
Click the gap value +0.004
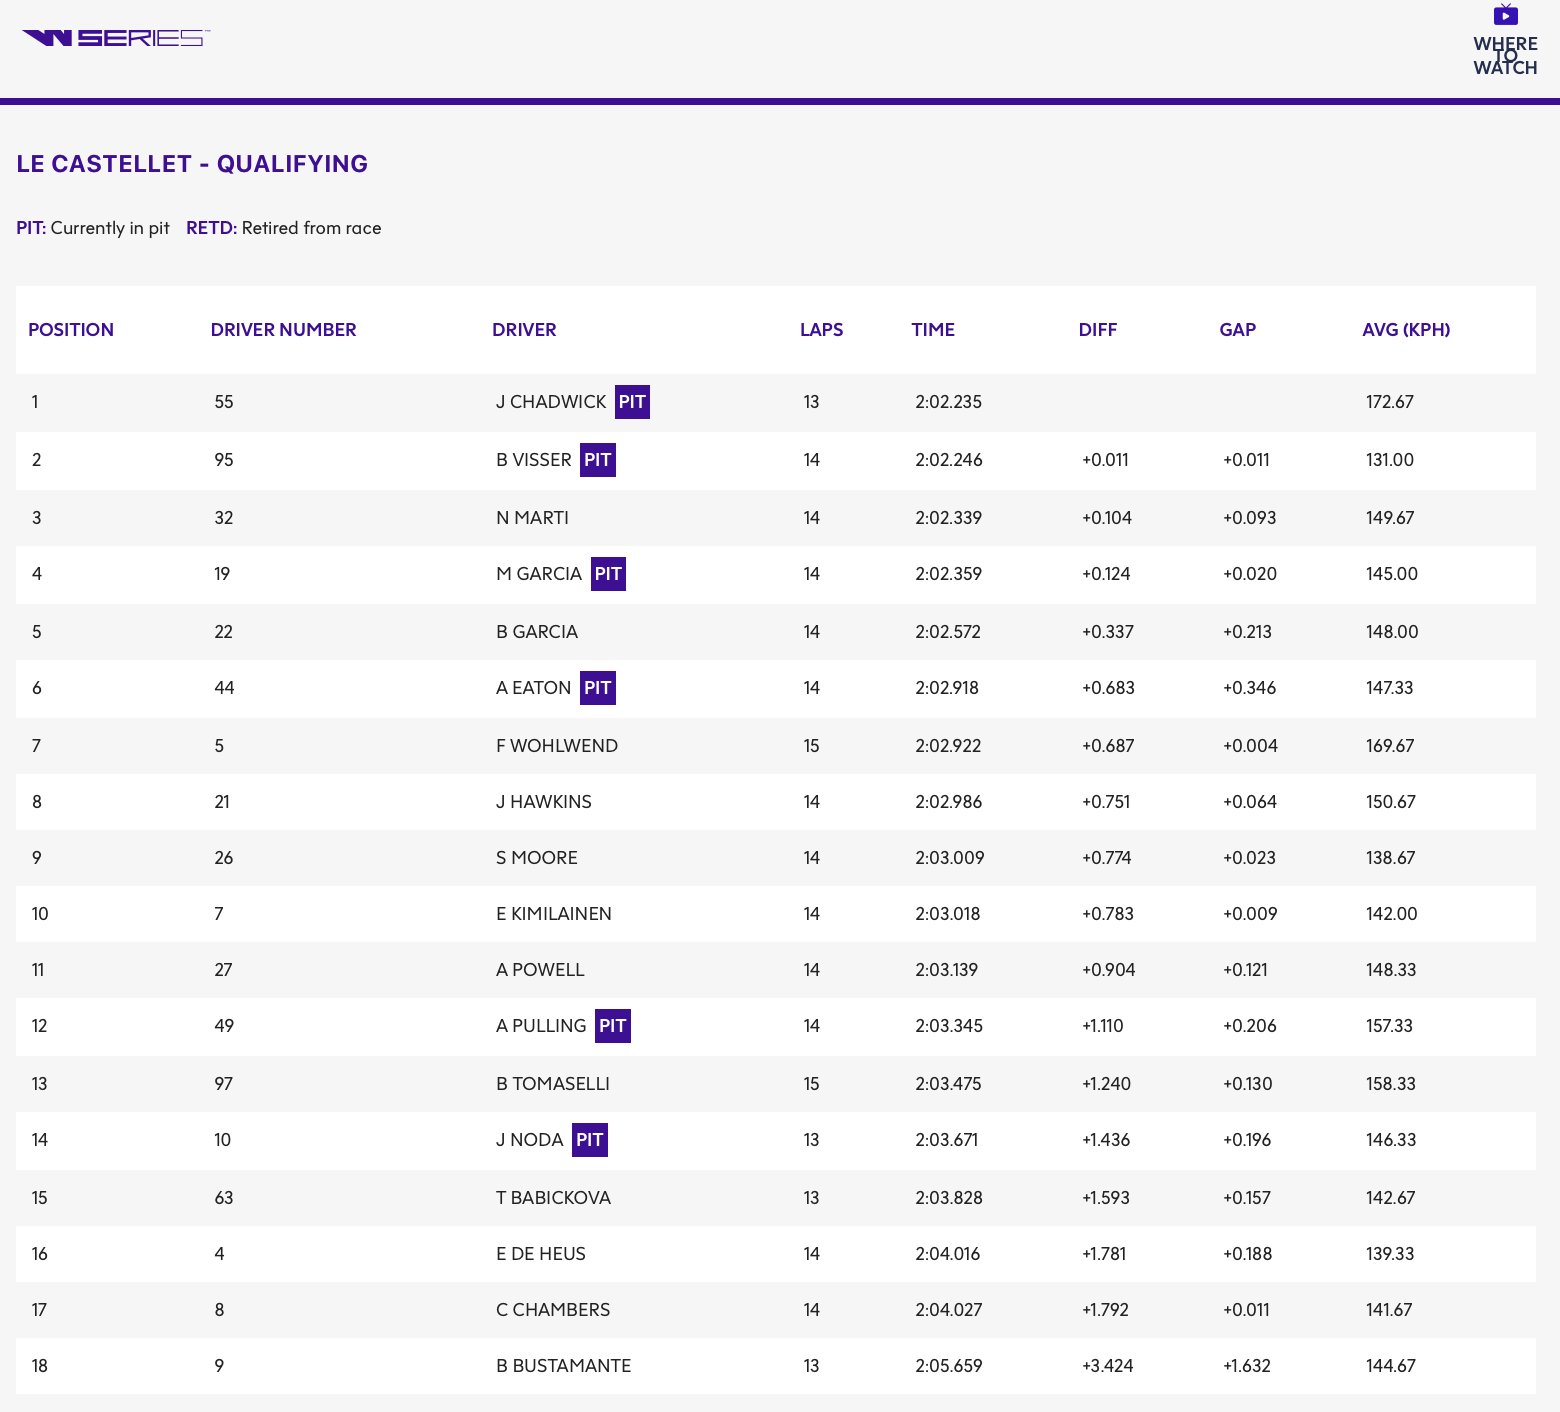tap(1250, 746)
